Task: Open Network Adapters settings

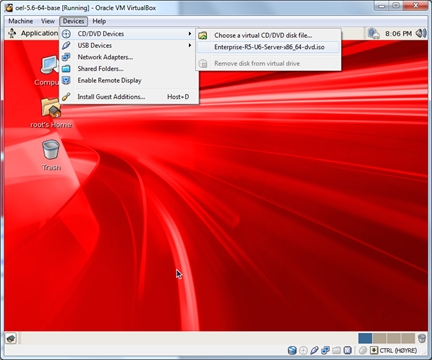Action: point(128,57)
